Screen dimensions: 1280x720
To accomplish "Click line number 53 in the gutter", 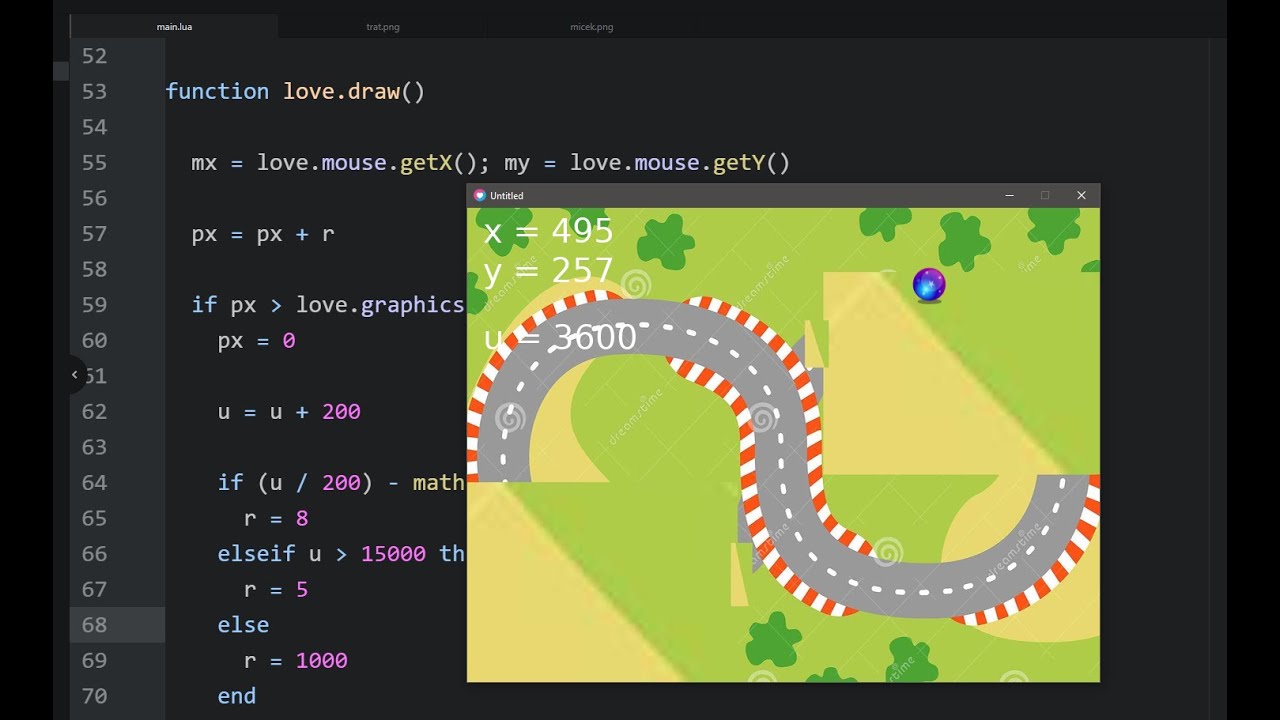I will click(x=94, y=91).
